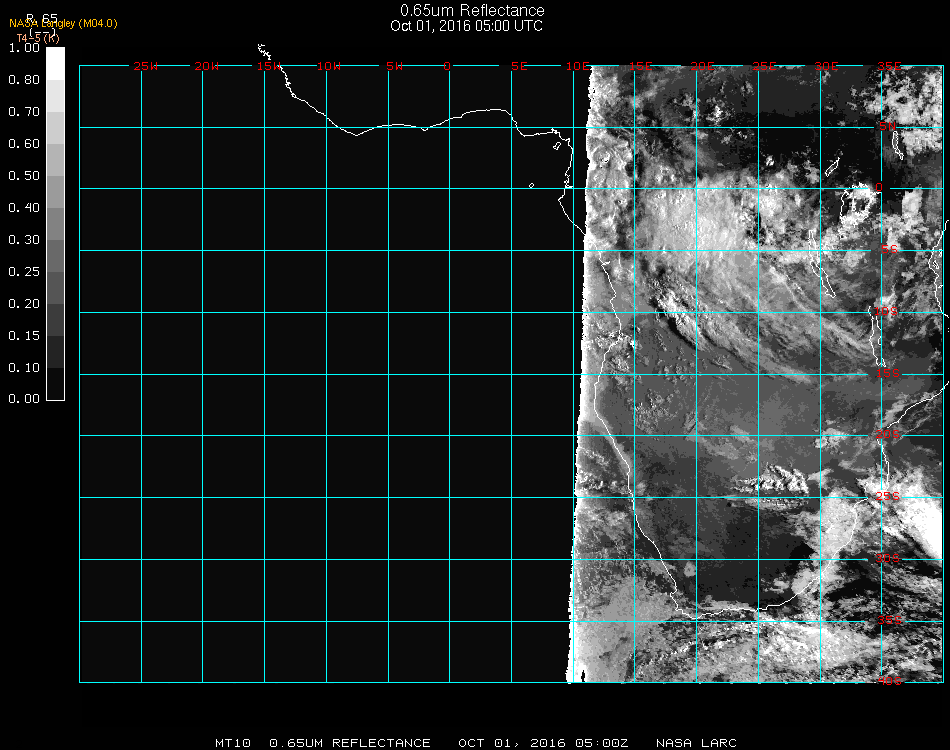Select the 15W longitude label
Viewport: 950px width, 750px height.
click(x=269, y=66)
